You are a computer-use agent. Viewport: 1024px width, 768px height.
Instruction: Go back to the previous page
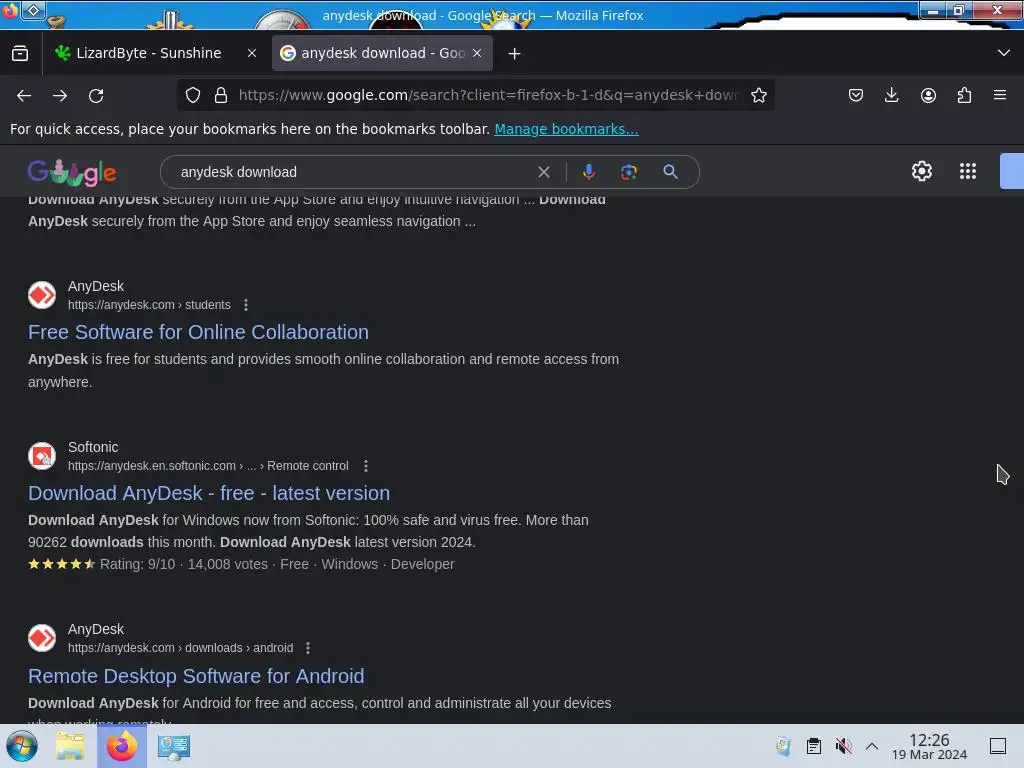(24, 95)
